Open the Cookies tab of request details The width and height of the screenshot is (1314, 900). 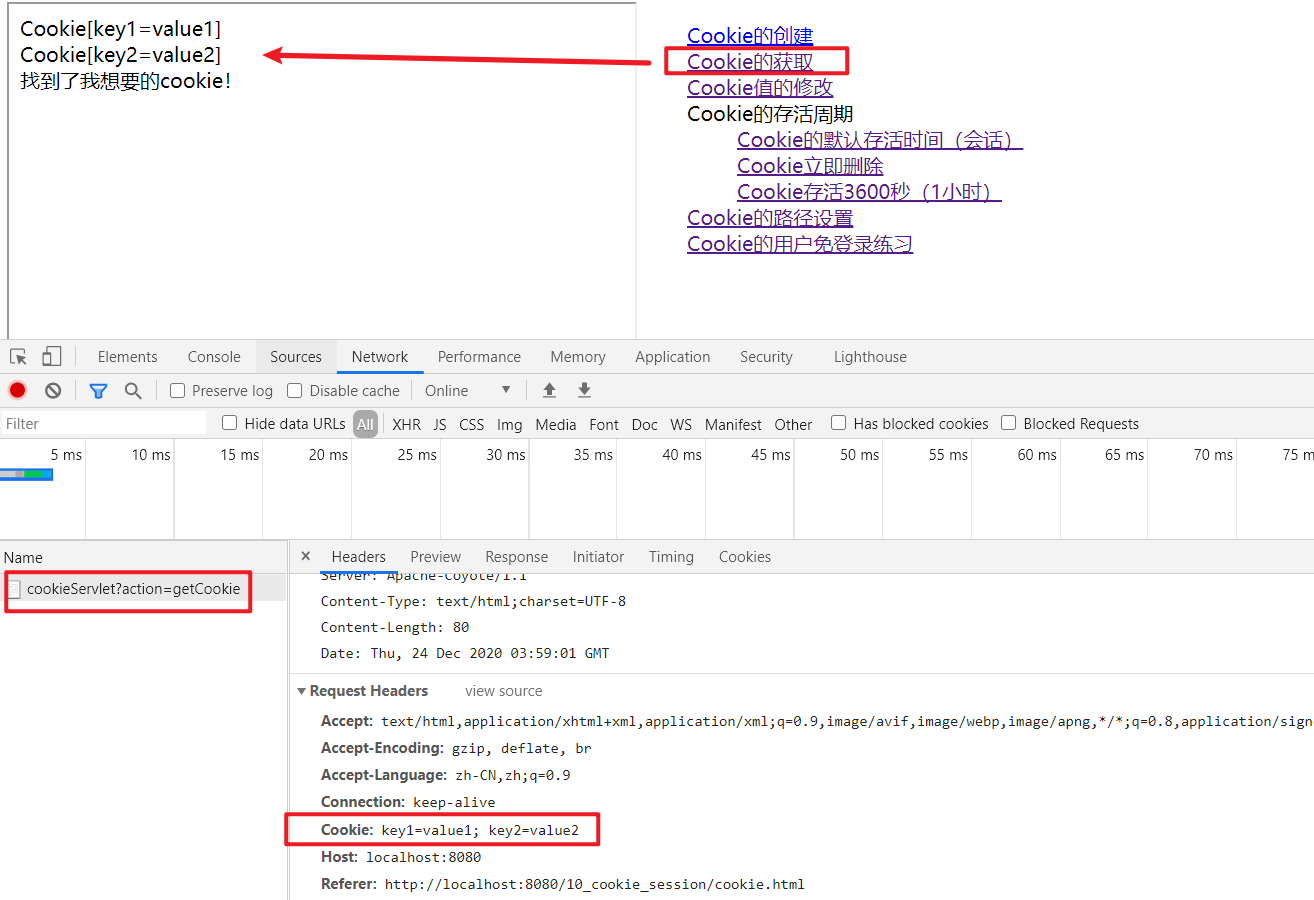[x=745, y=557]
